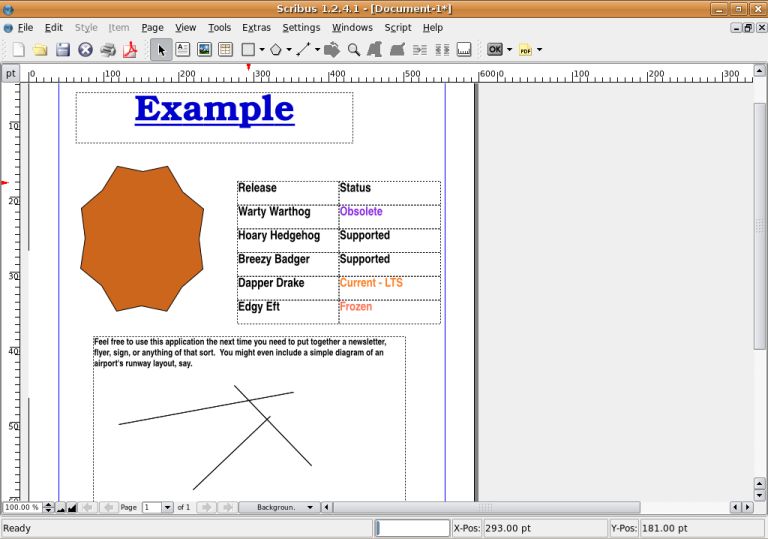
Task: Click the pt unit button at ruler corner
Action: coord(10,73)
